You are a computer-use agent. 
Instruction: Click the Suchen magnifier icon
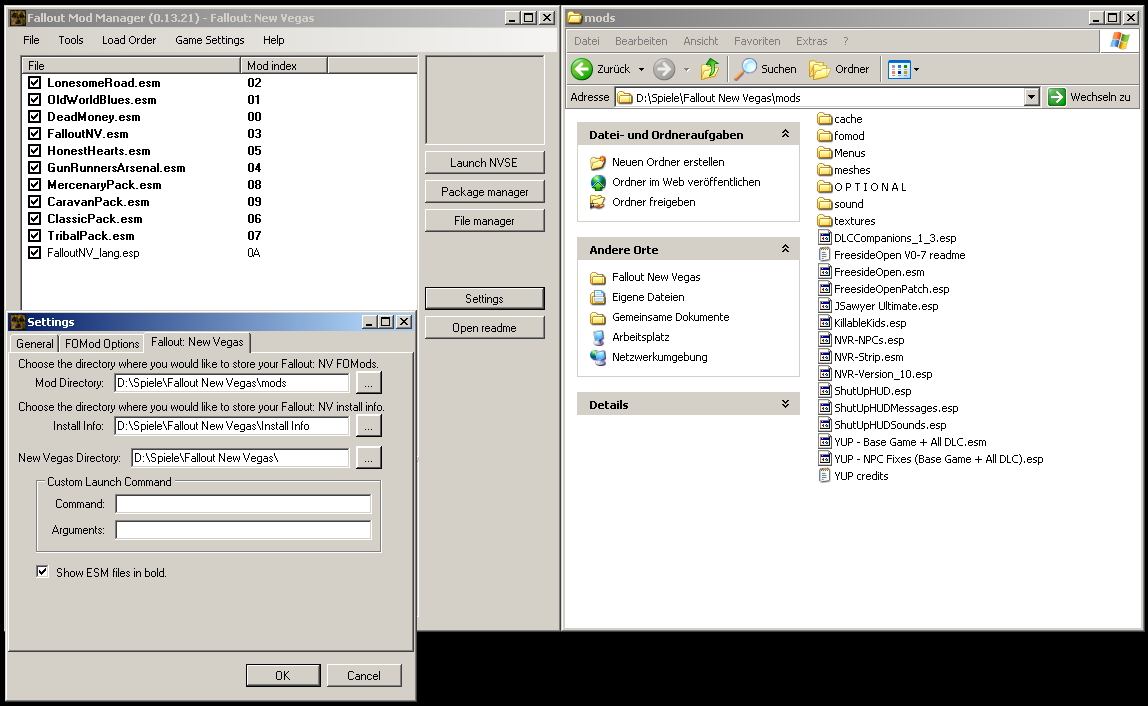pyautogui.click(x=745, y=69)
